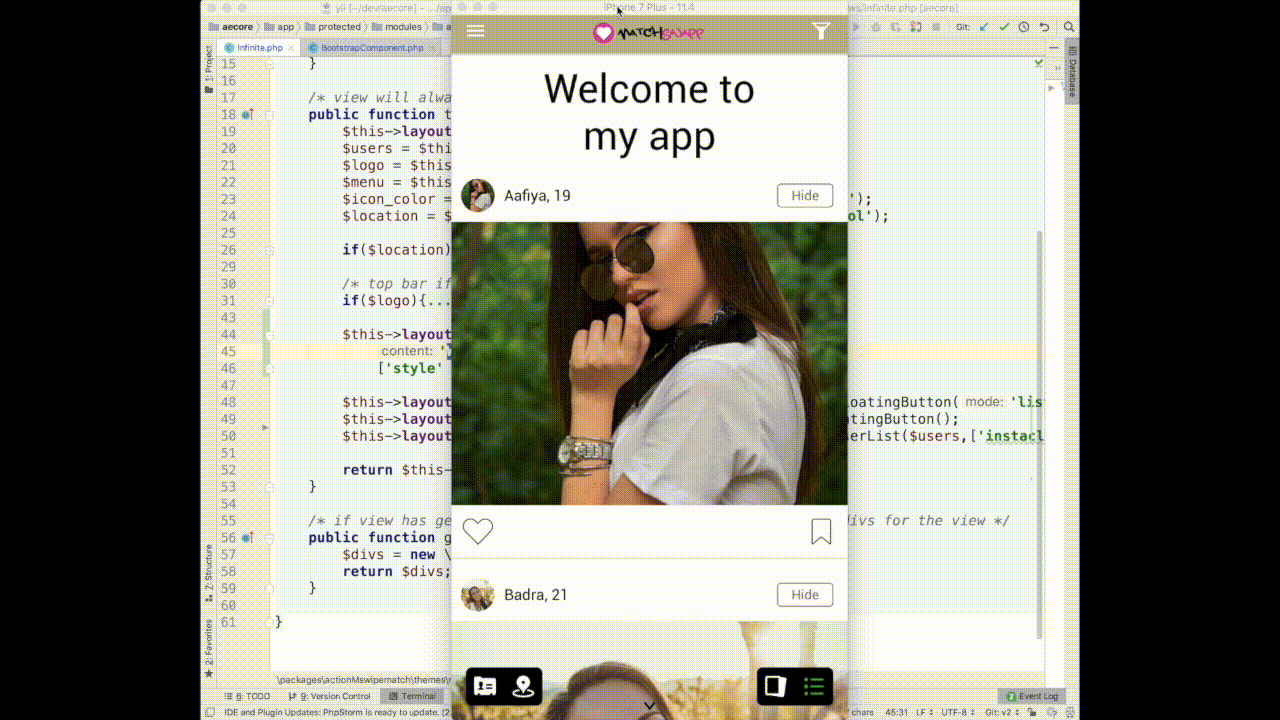Collapse function fold at line 18

coord(267,115)
